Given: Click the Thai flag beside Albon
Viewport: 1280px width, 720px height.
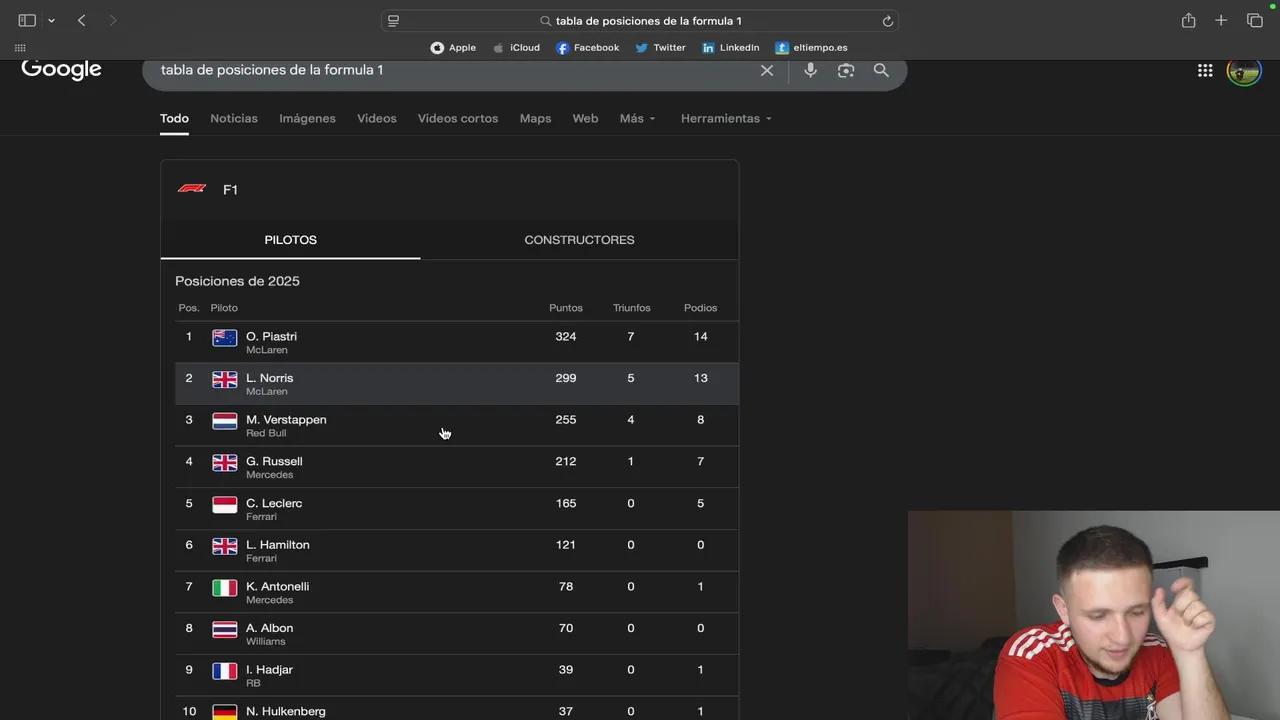Looking at the screenshot, I should click(225, 630).
